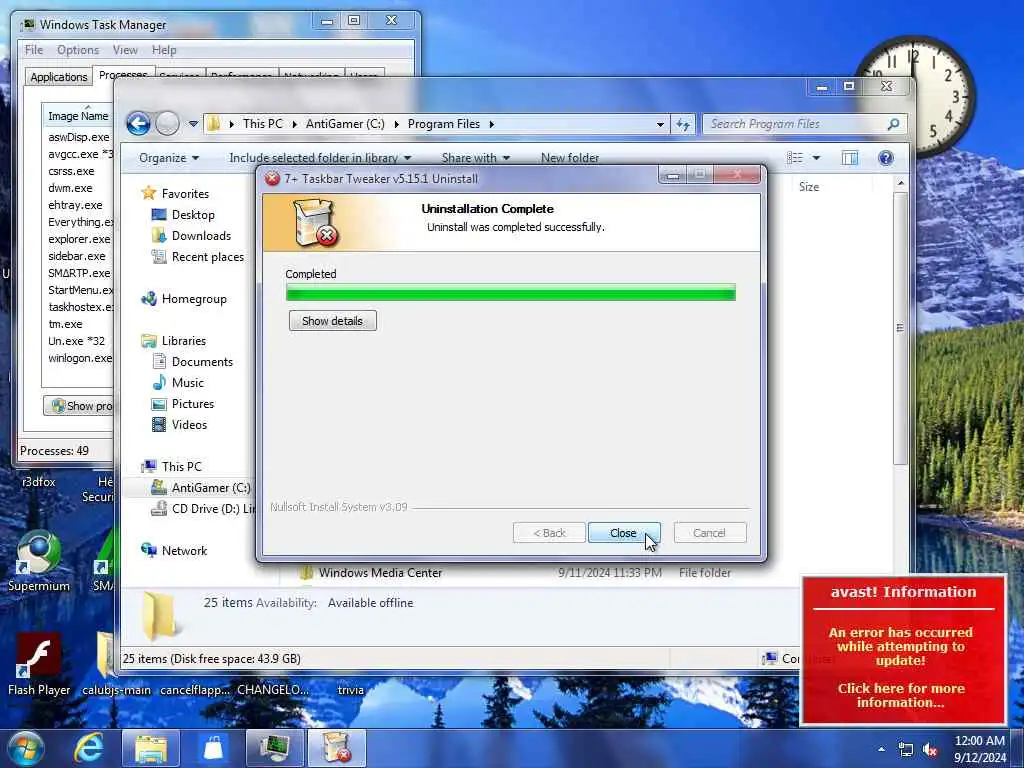Click the Forward arrow in Explorer window
Viewport: 1024px width, 768px height.
[x=167, y=123]
